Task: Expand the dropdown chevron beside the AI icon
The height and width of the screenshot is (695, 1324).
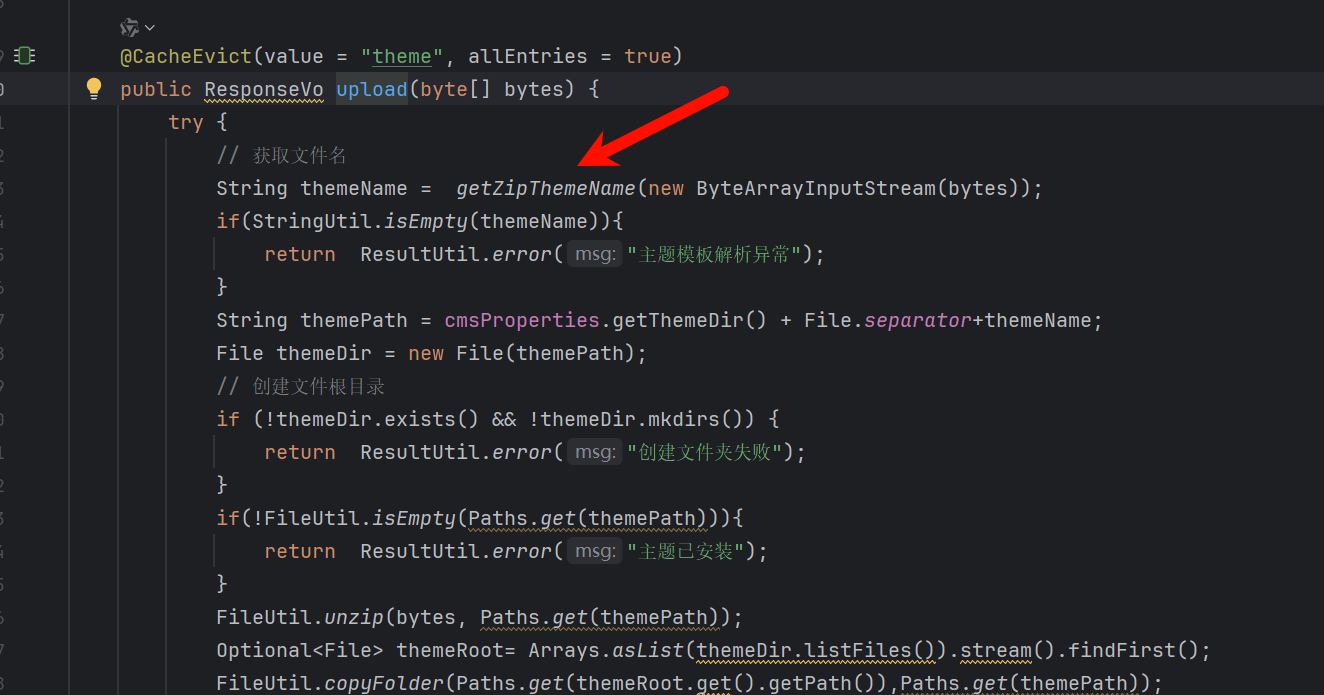Action: point(150,27)
